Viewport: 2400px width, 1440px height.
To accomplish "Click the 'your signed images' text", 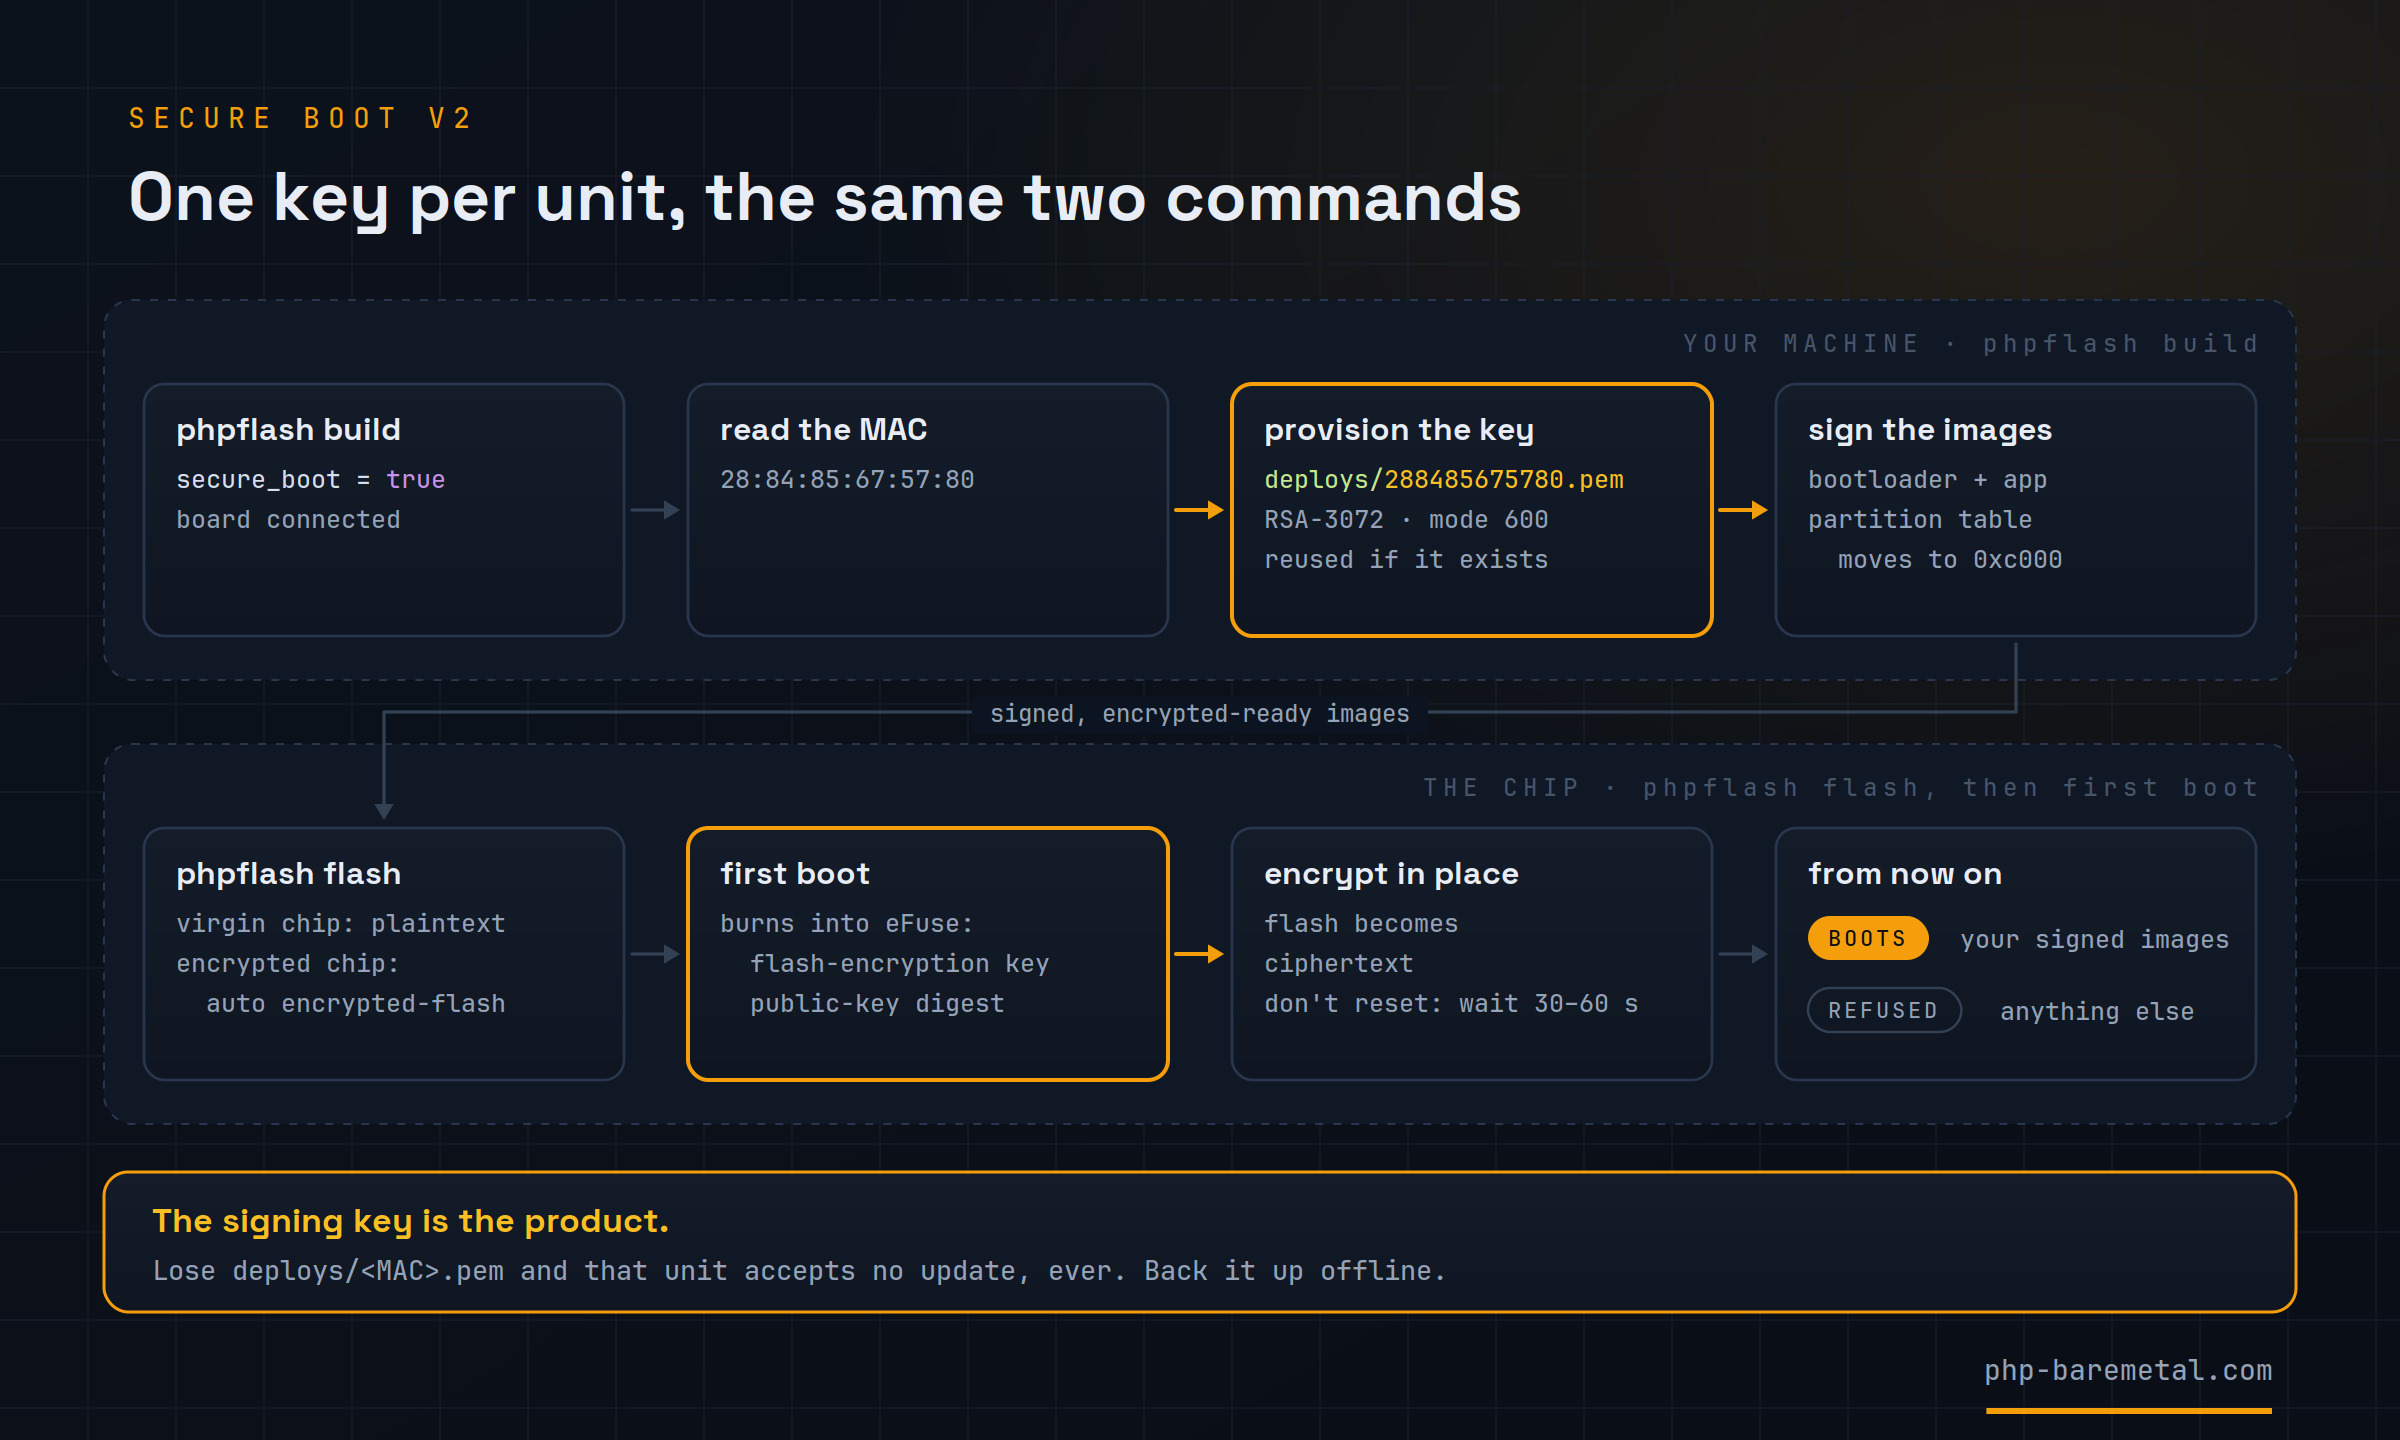I will click(x=2094, y=940).
